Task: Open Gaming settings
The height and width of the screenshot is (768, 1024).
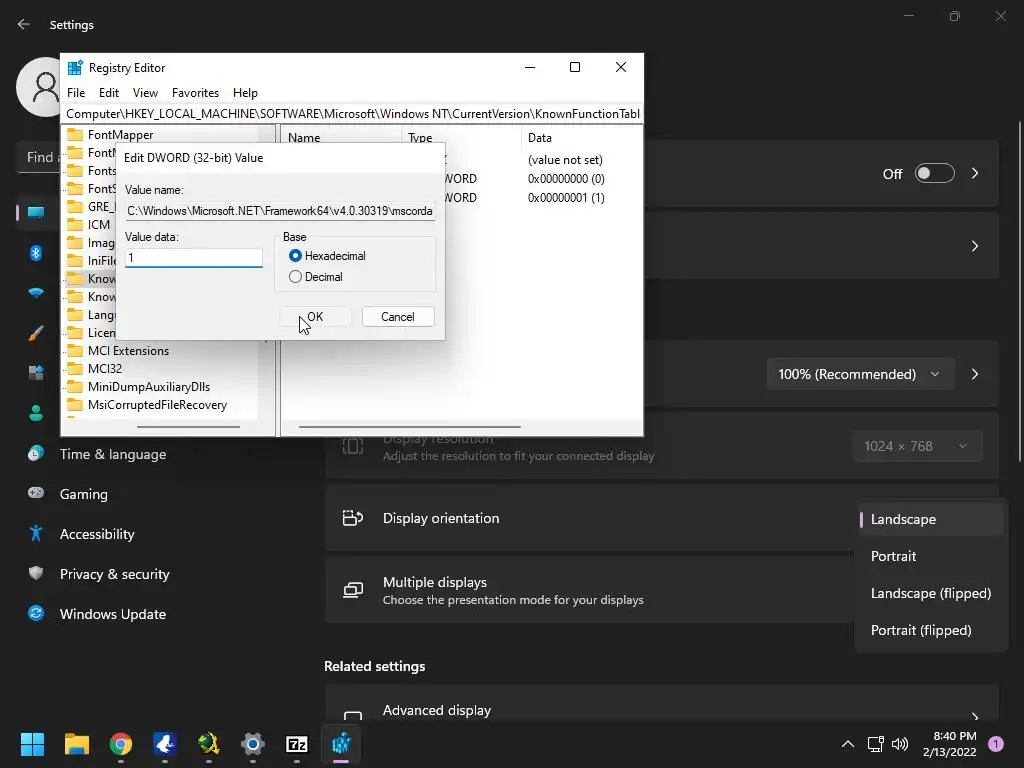Action: (x=84, y=494)
